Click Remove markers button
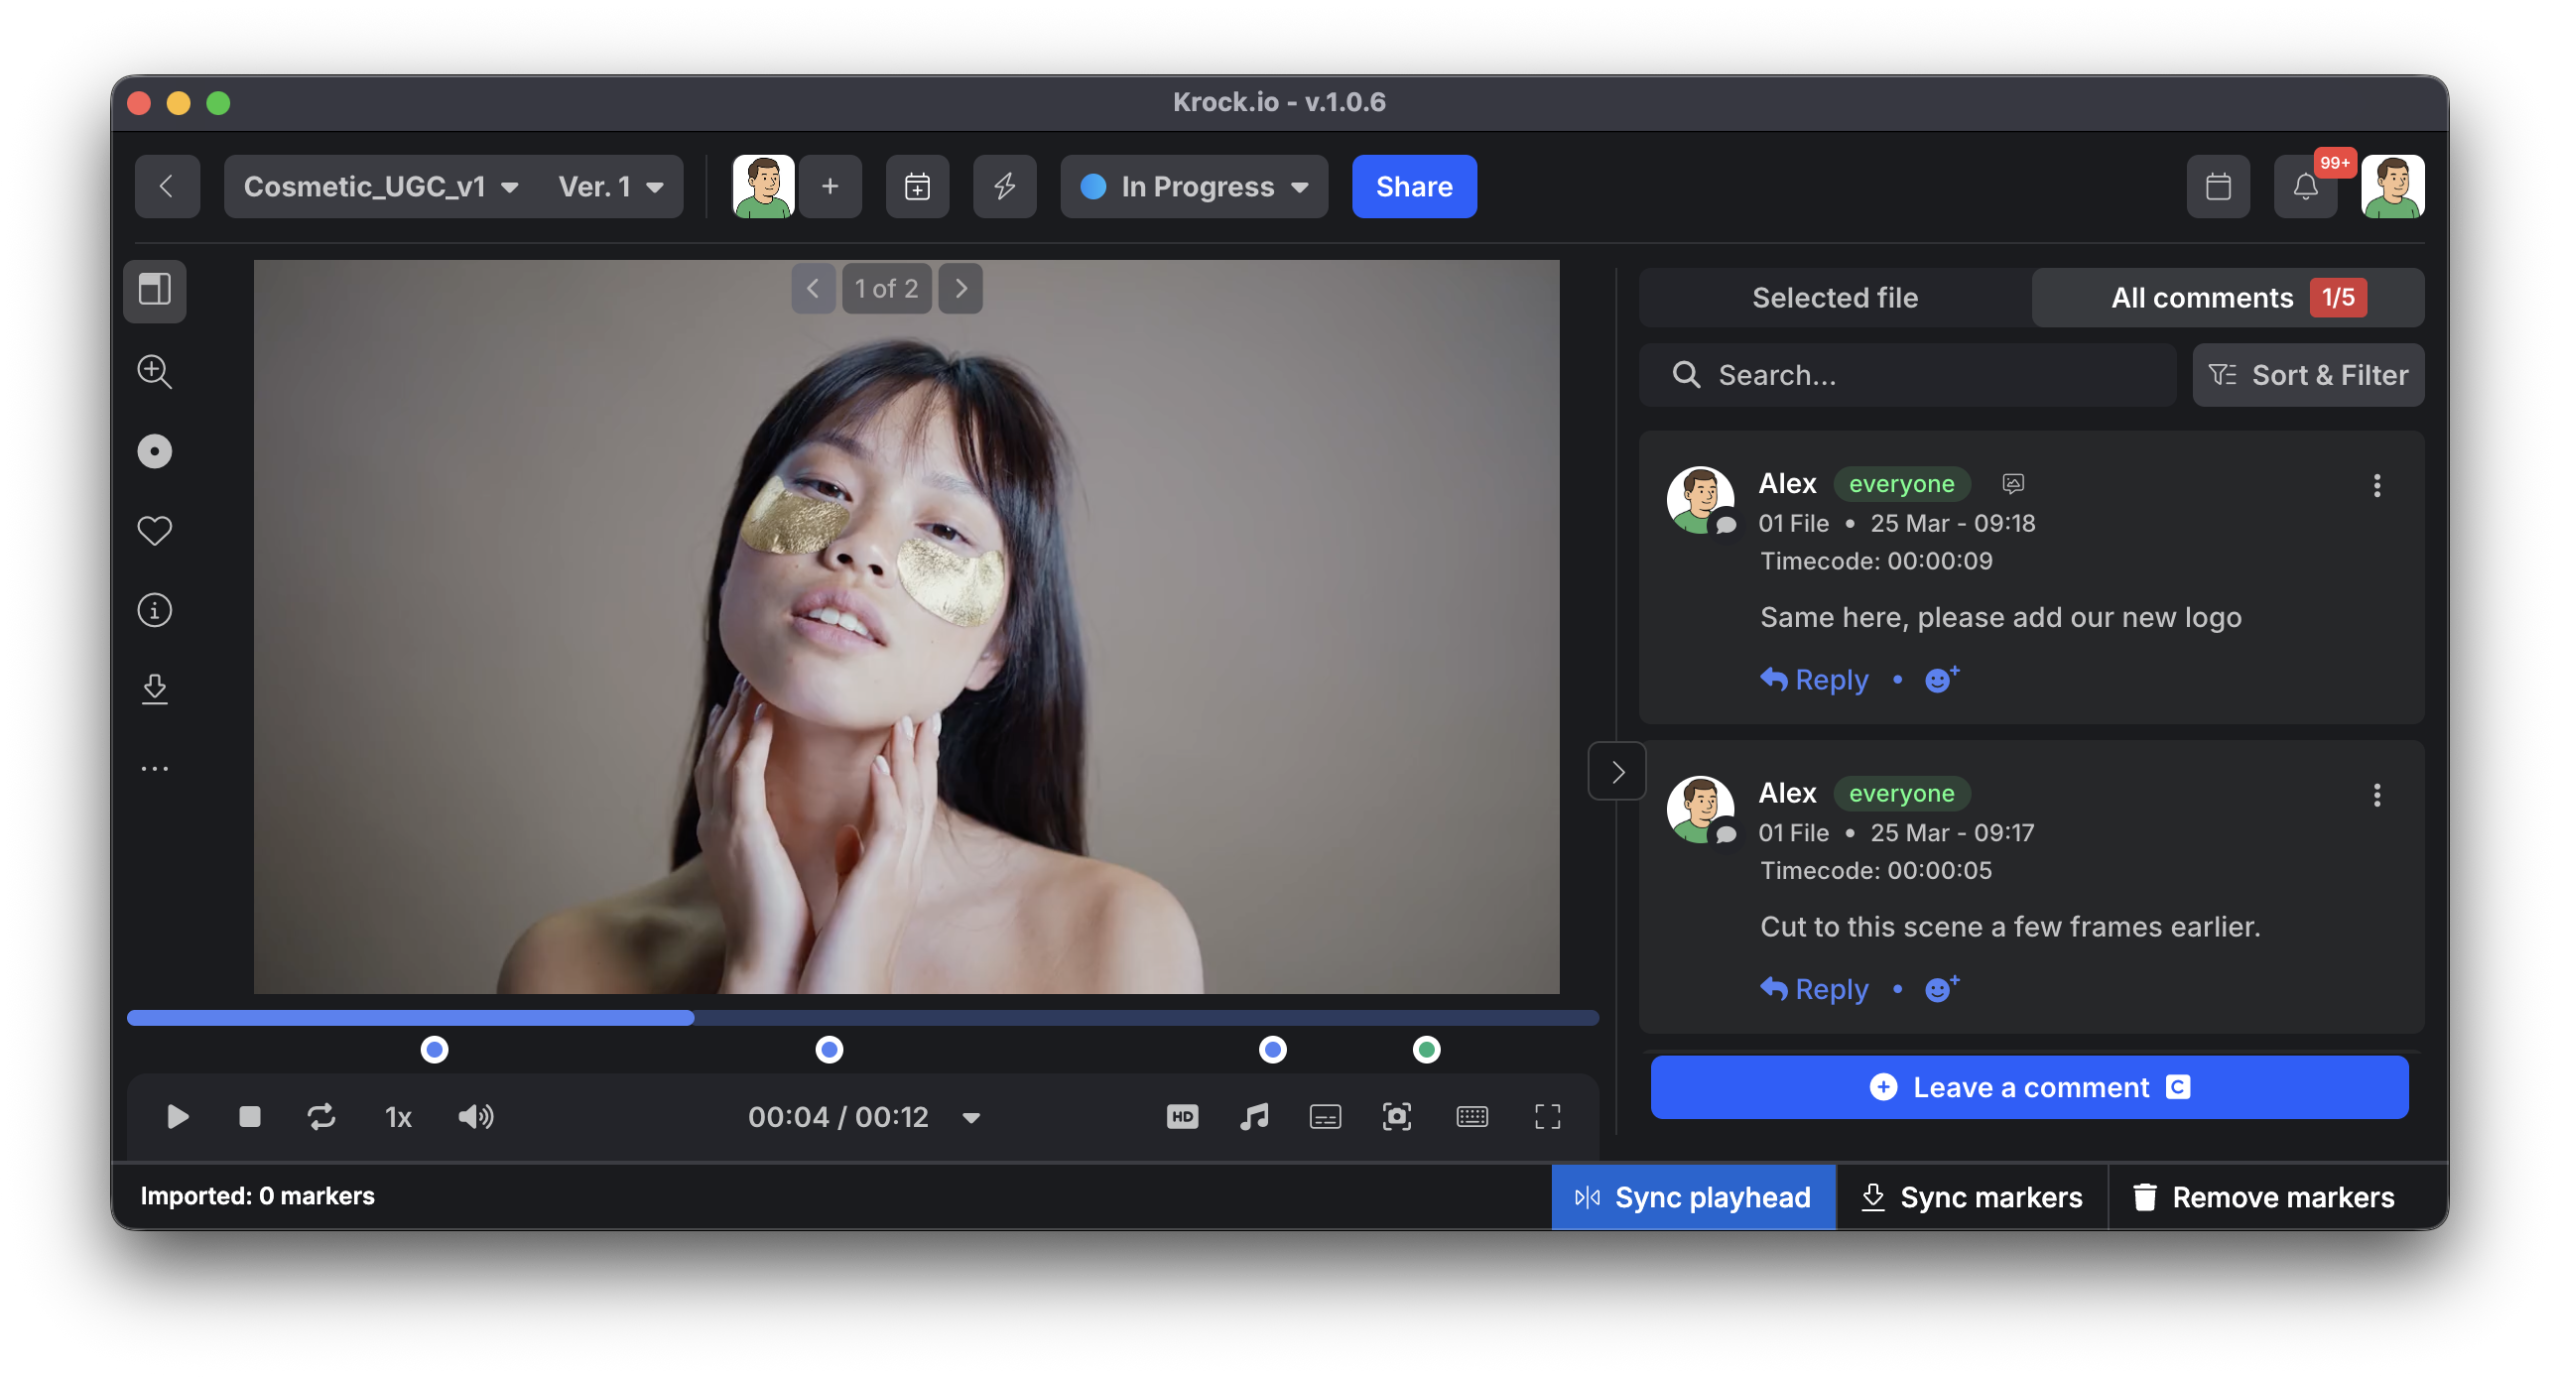2560x1377 pixels. point(2263,1197)
